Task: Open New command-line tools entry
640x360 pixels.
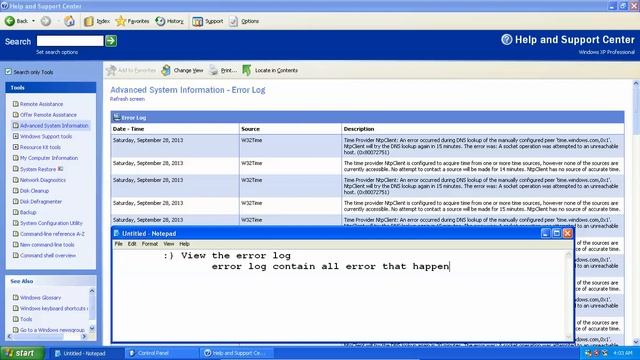Action: (47, 245)
